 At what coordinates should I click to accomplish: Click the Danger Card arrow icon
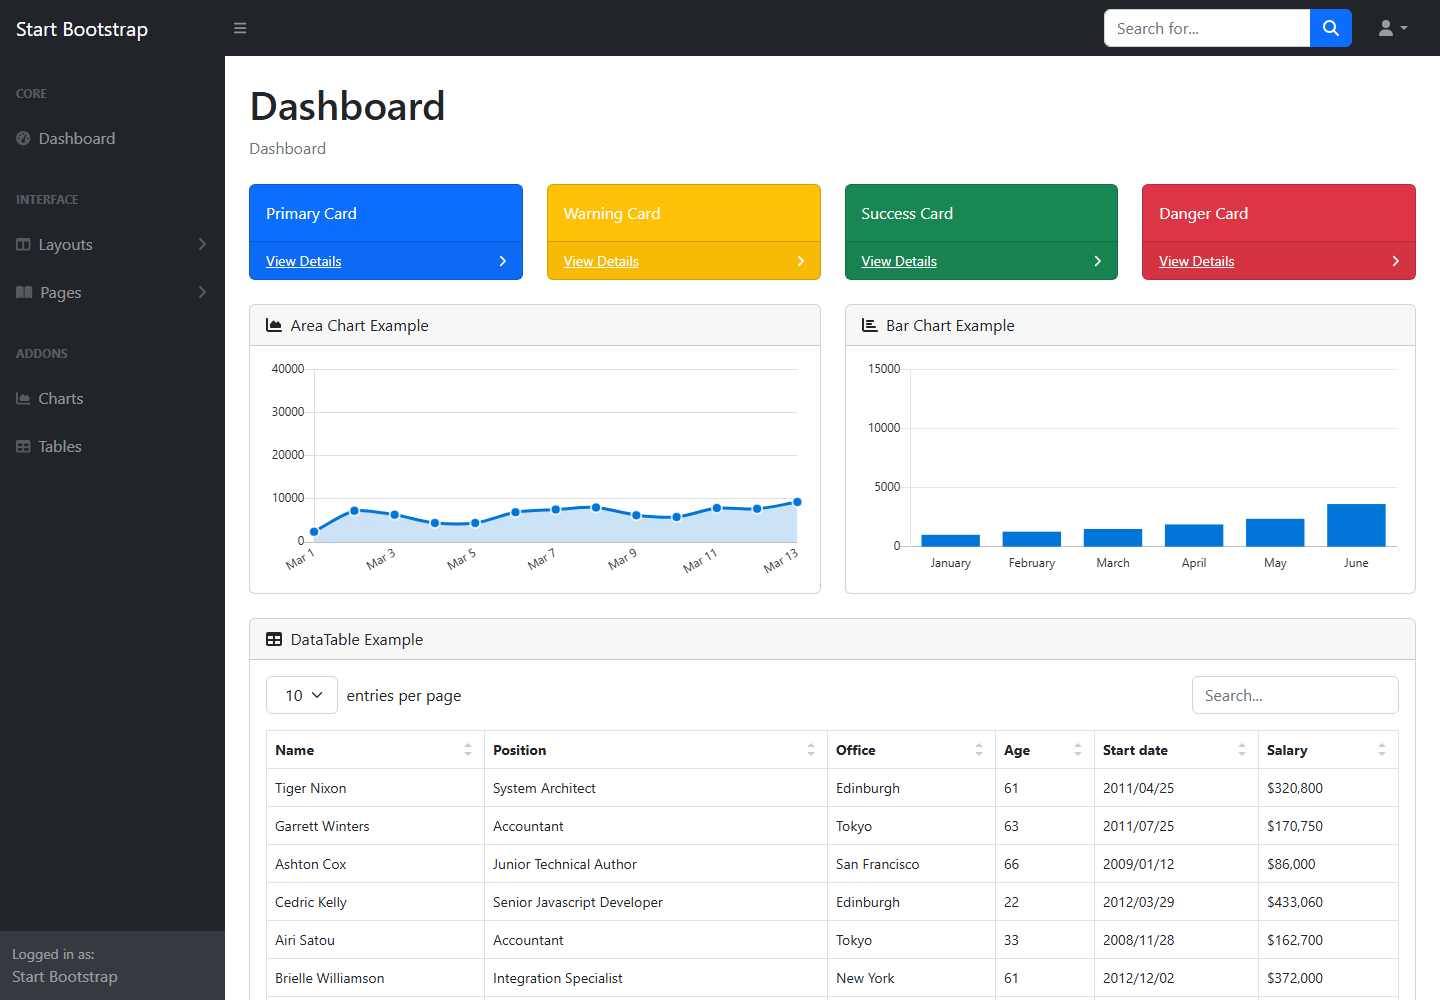point(1395,261)
